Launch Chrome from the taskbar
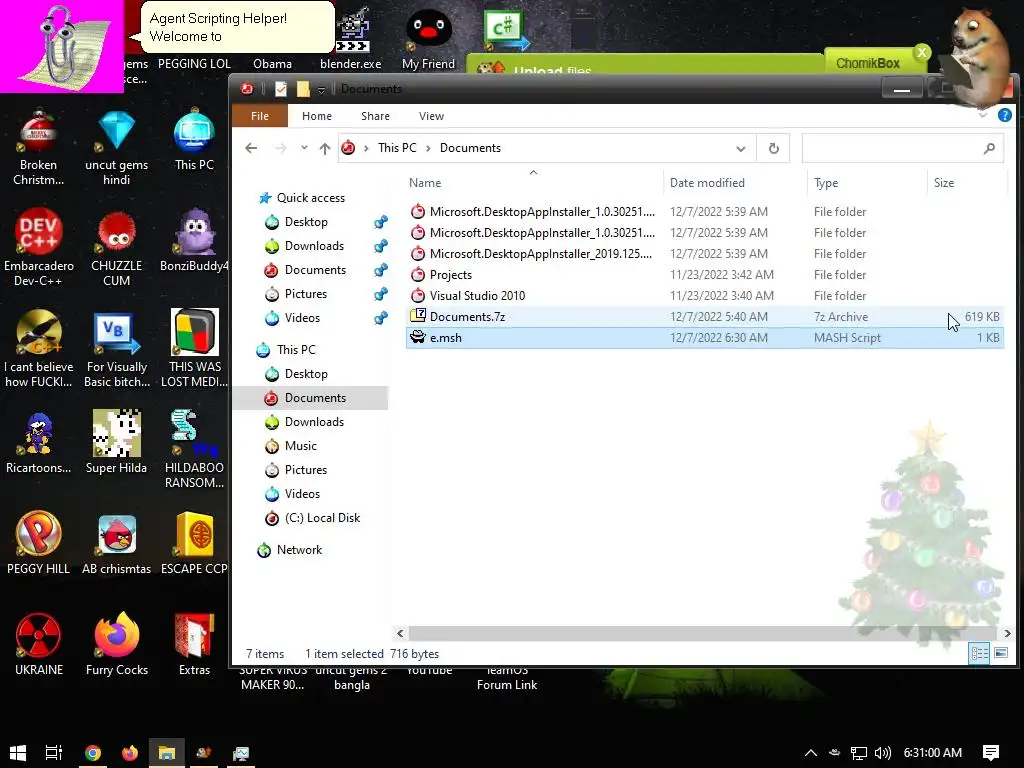Screen dimensions: 1024x768 (93, 752)
